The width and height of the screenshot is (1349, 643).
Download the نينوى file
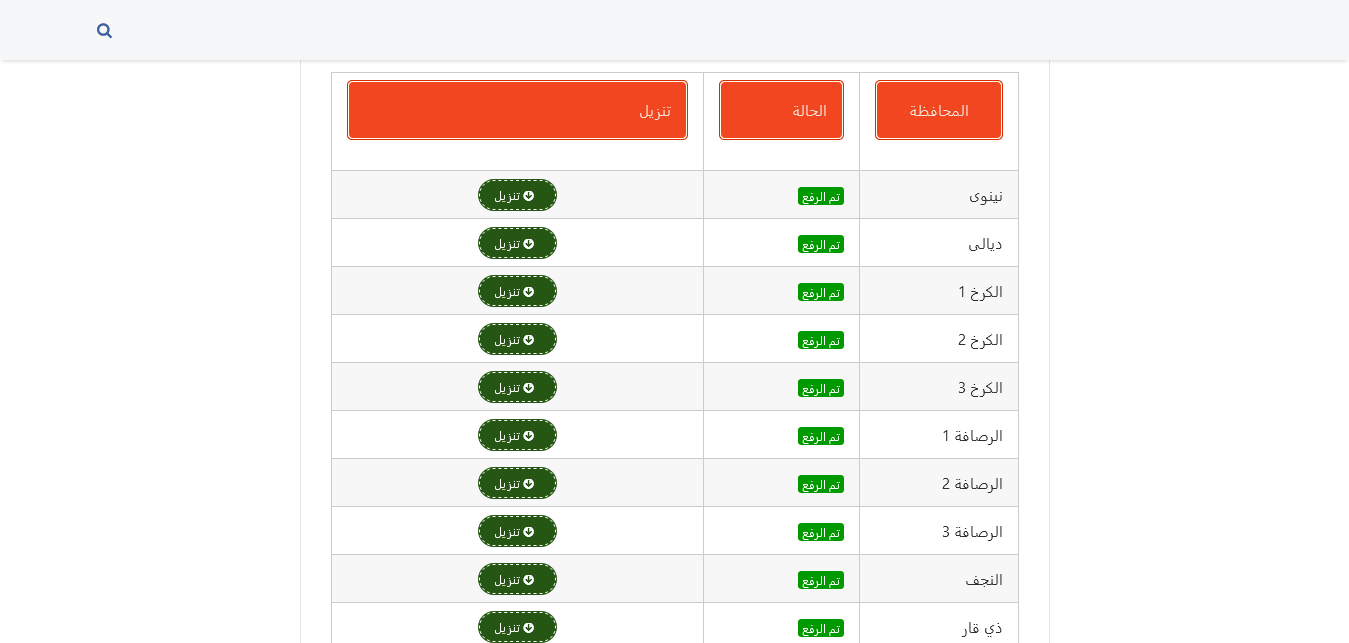(x=517, y=195)
